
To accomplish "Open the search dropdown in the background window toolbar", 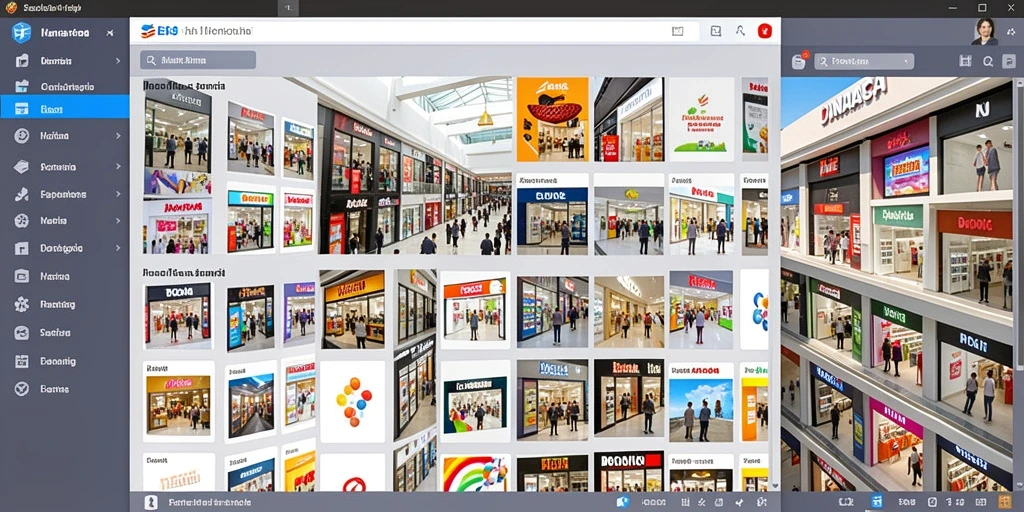I will click(864, 61).
